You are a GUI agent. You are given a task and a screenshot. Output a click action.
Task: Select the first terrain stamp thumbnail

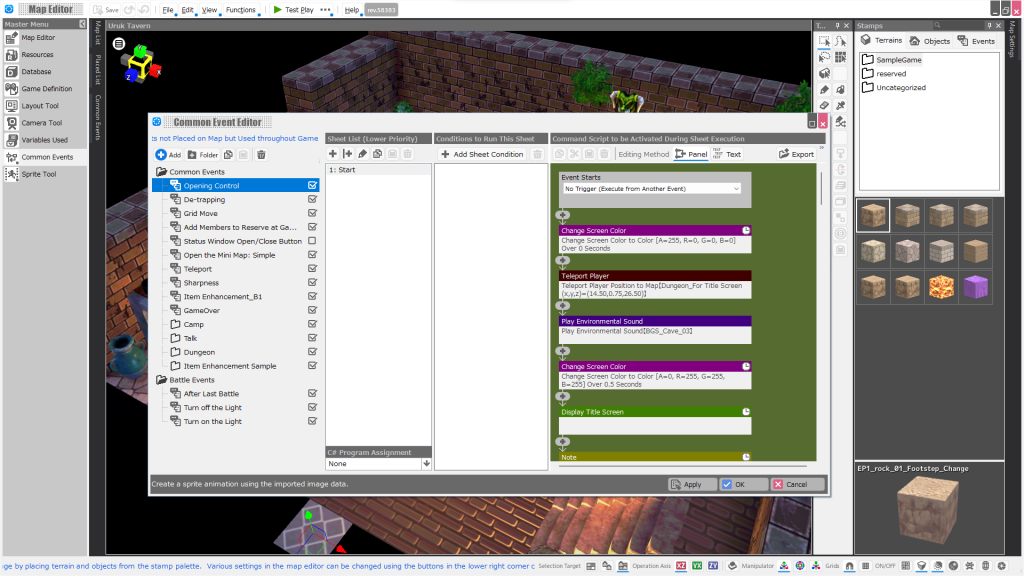coord(872,214)
